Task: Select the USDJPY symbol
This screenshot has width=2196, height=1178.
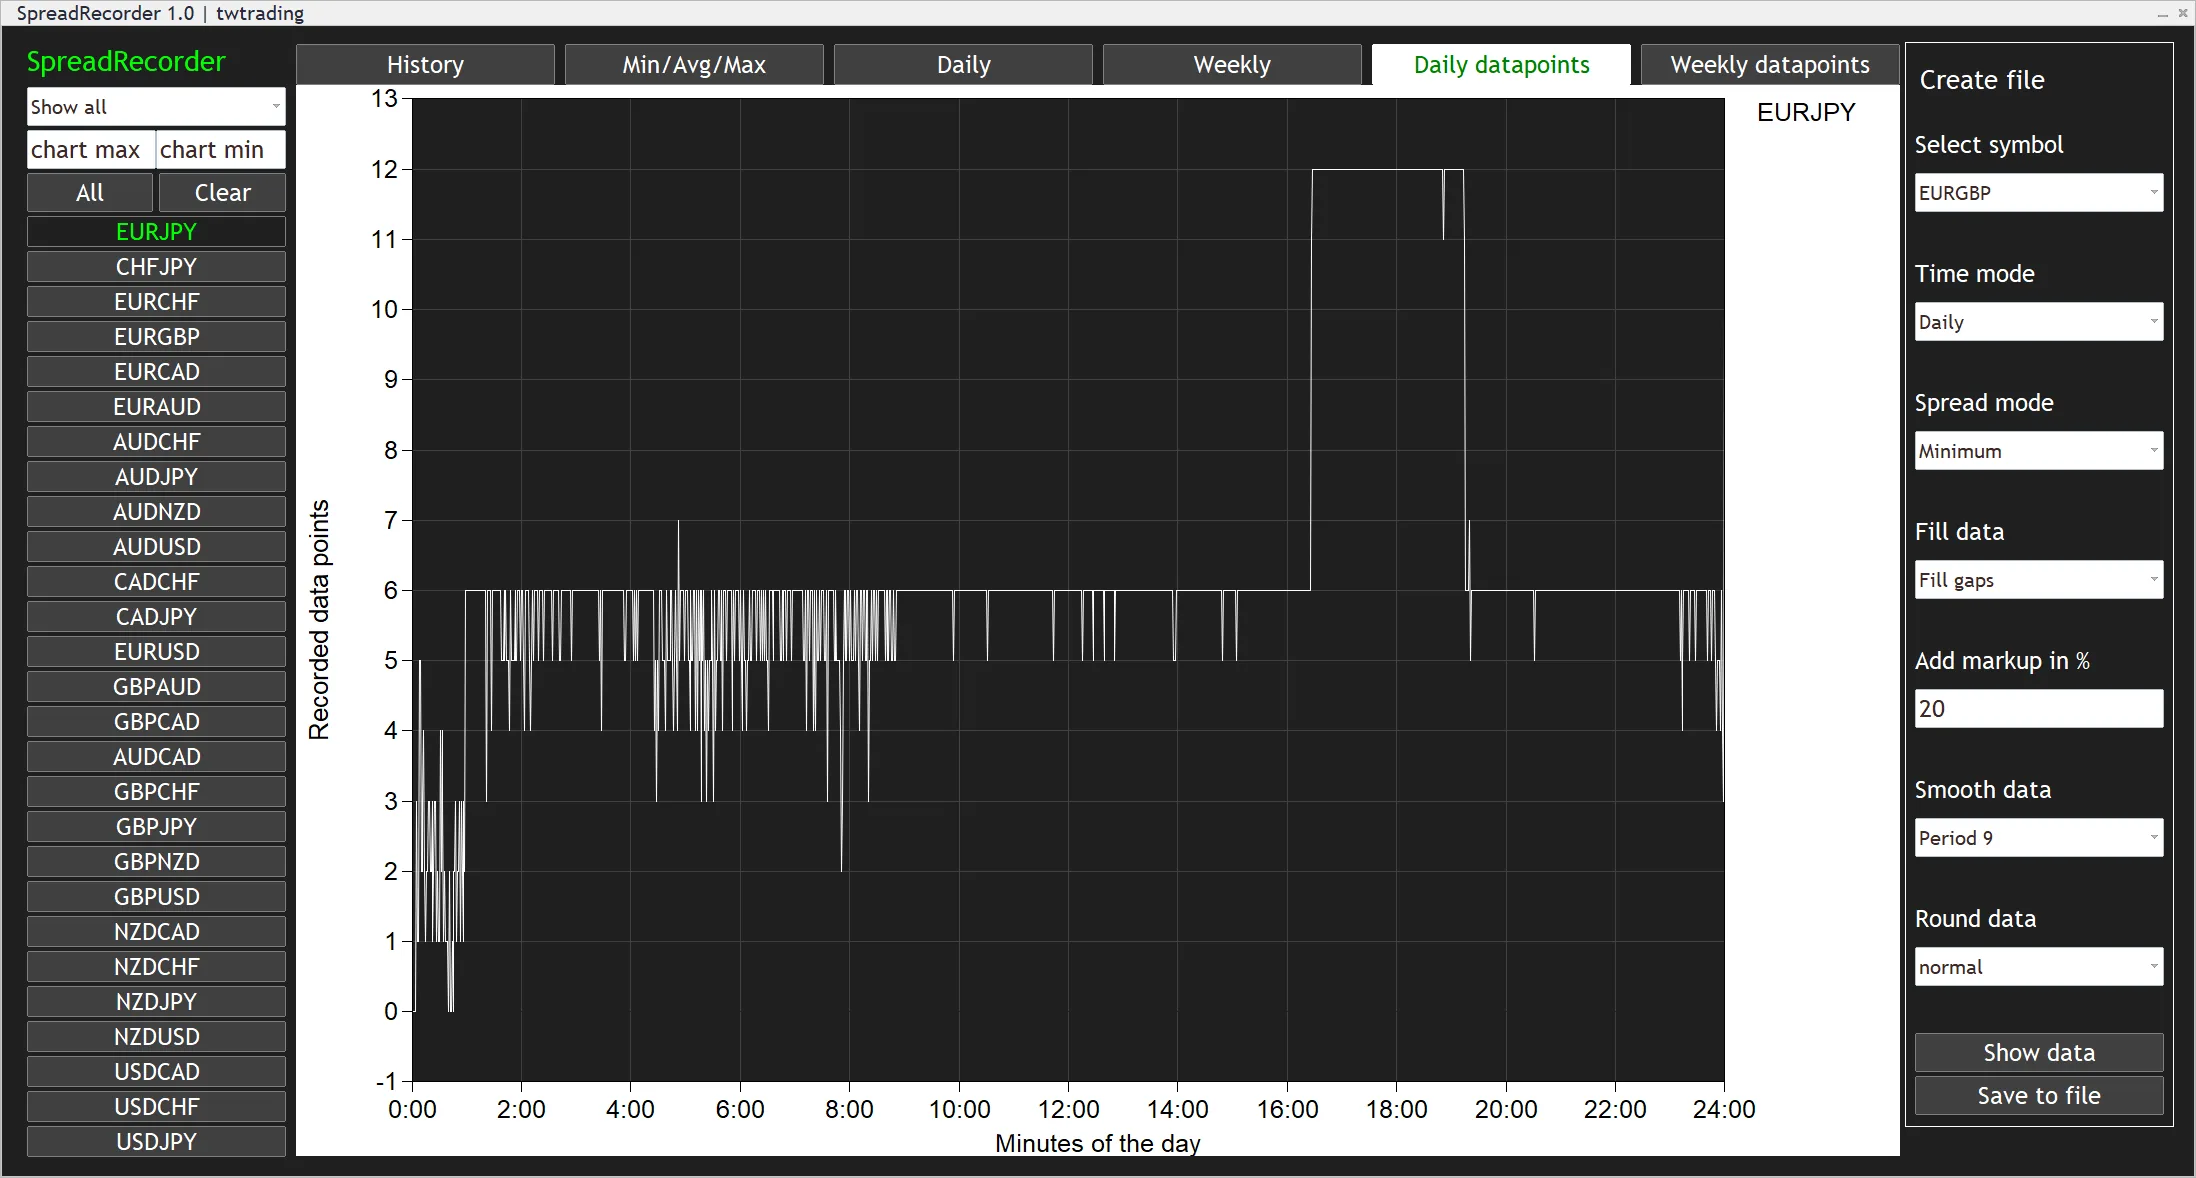Action: pyautogui.click(x=156, y=1142)
